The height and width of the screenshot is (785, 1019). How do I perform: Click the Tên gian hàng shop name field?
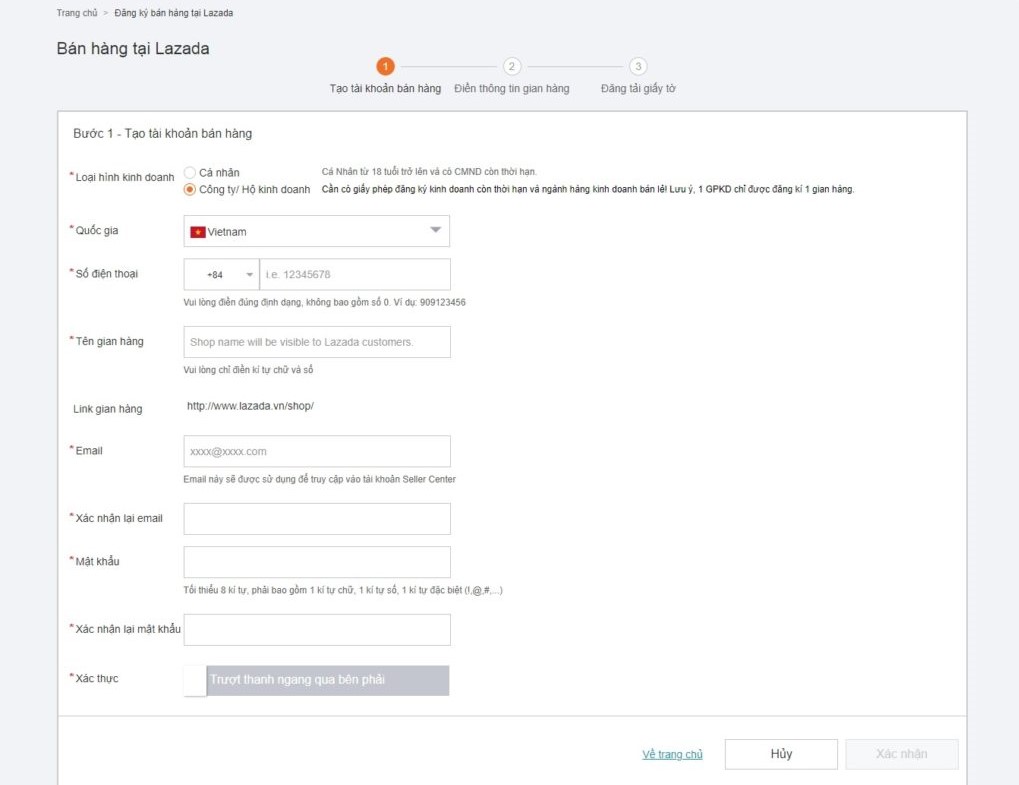[x=316, y=342]
